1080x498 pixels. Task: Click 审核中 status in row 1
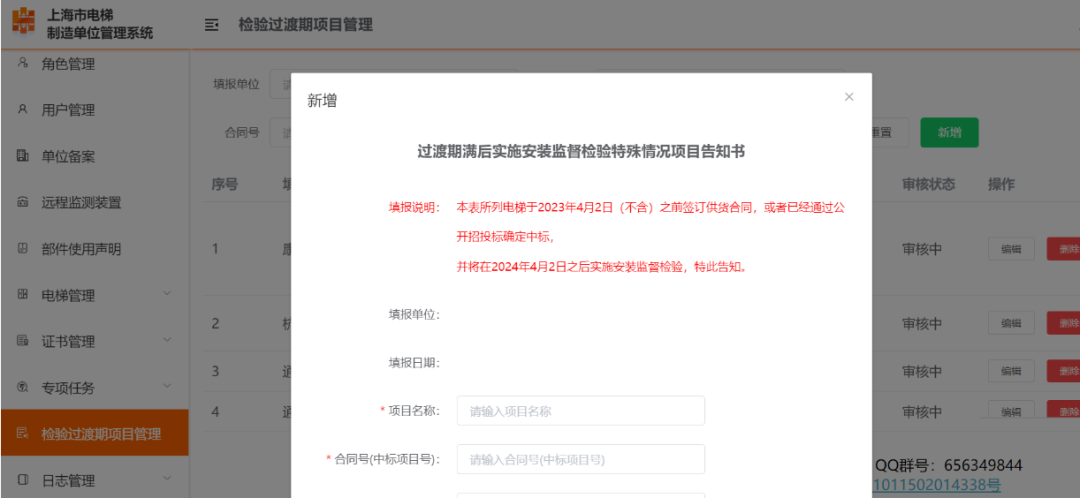coord(922,249)
